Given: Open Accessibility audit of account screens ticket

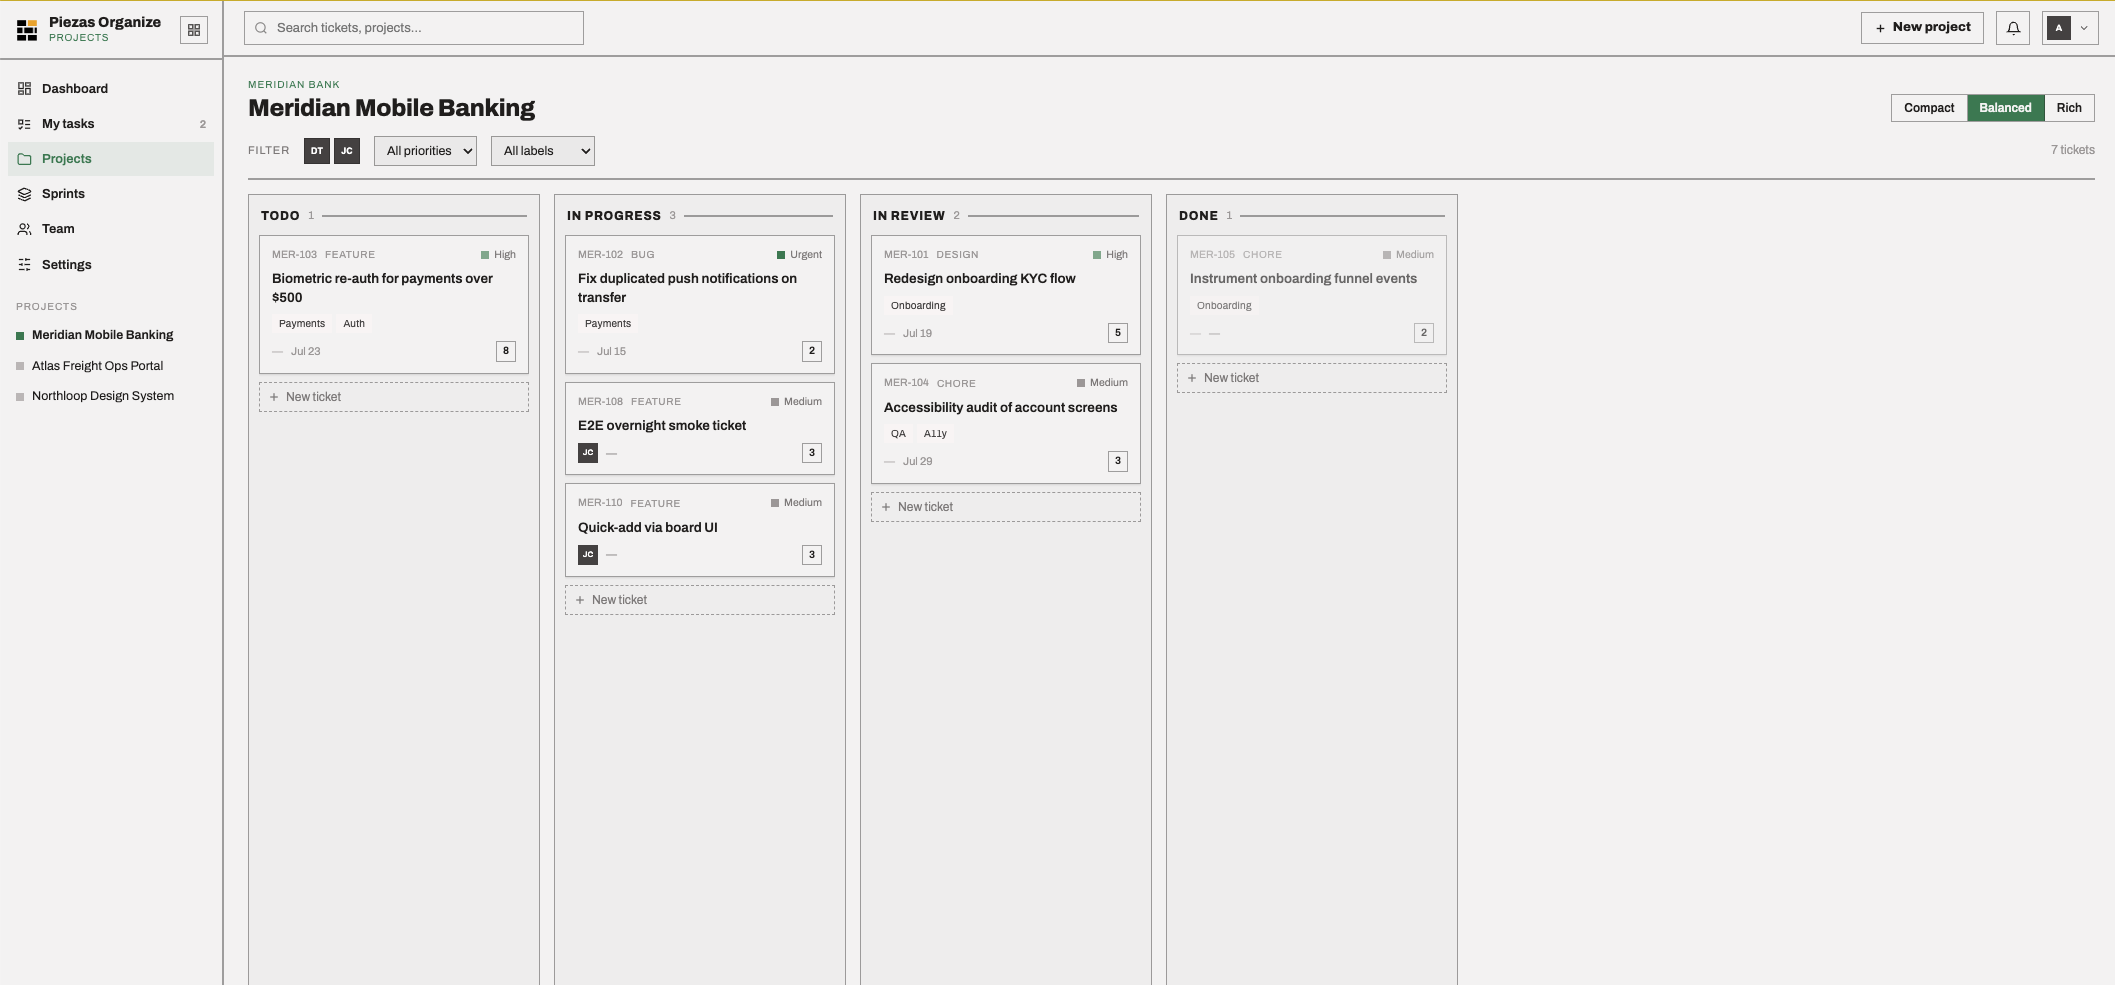Looking at the screenshot, I should [x=1006, y=424].
